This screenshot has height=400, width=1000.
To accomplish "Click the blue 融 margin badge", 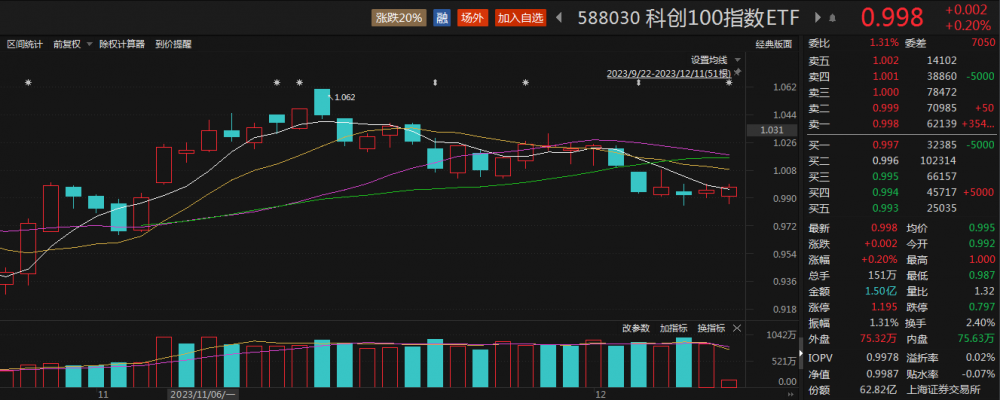I will pyautogui.click(x=442, y=17).
